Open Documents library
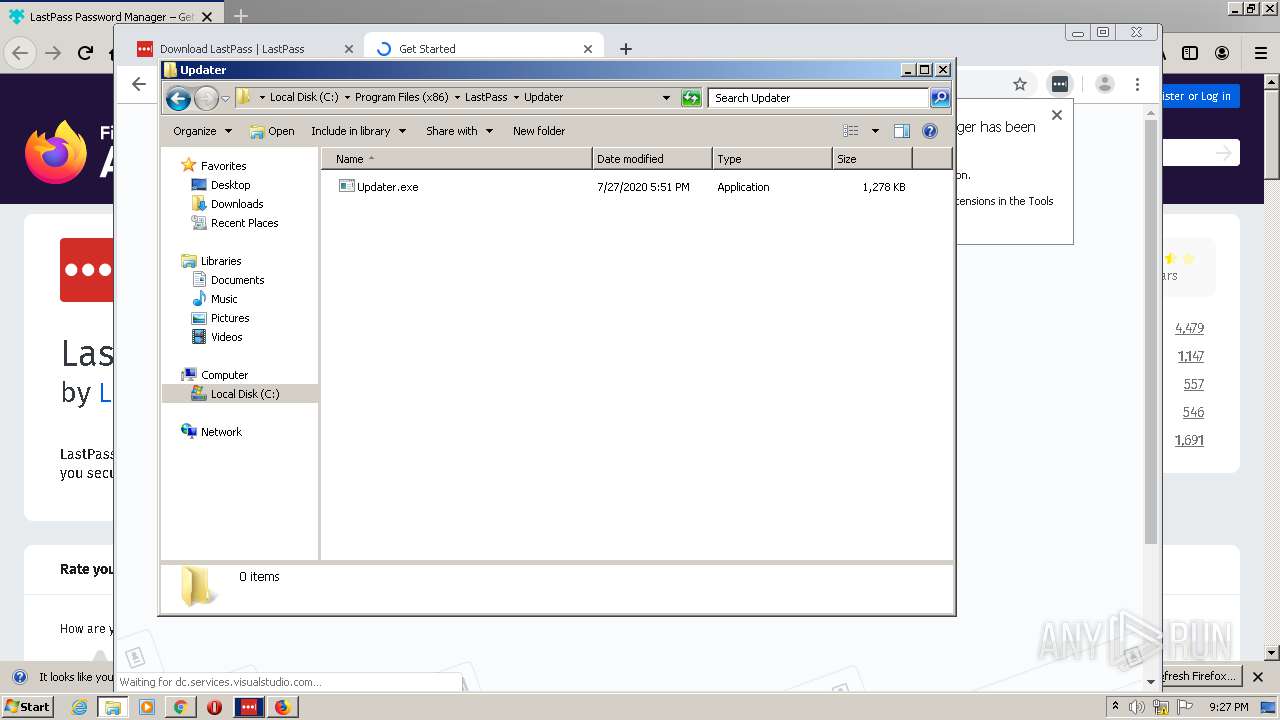Image resolution: width=1280 pixels, height=720 pixels. pos(237,280)
